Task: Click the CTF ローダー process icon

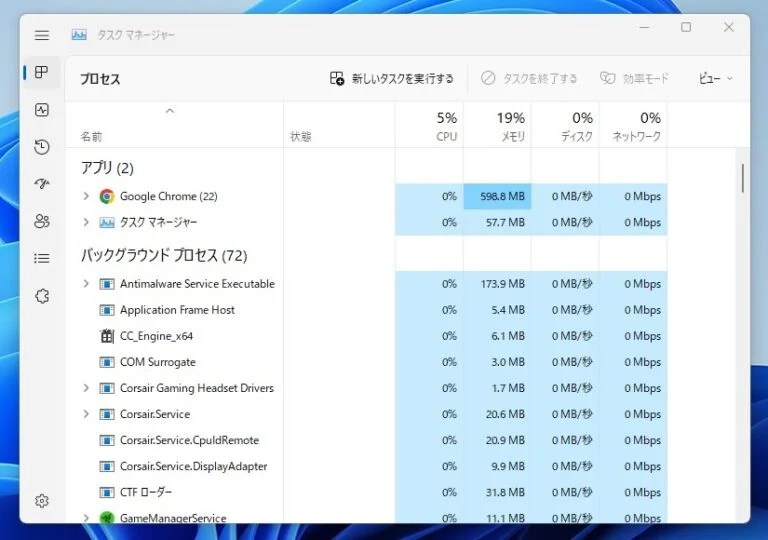Action: pyautogui.click(x=107, y=492)
